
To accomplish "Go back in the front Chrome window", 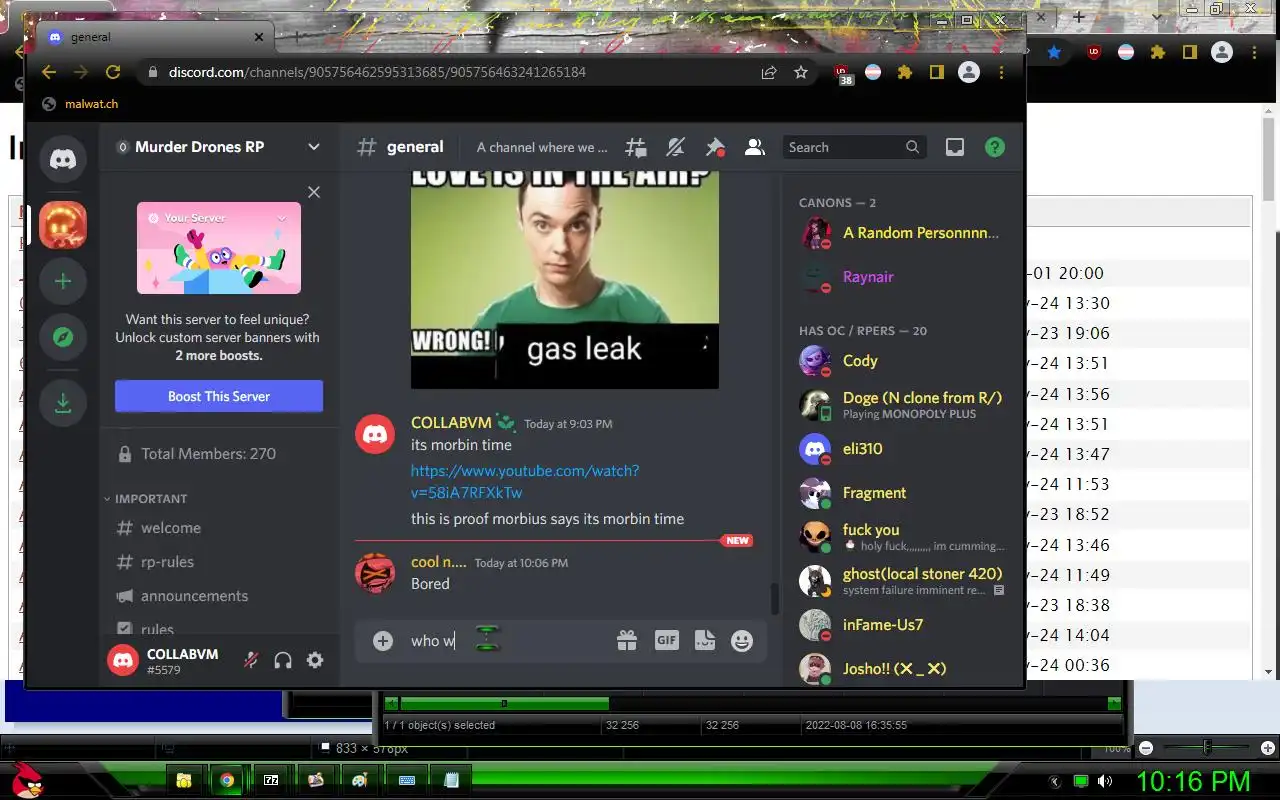I will [49, 72].
